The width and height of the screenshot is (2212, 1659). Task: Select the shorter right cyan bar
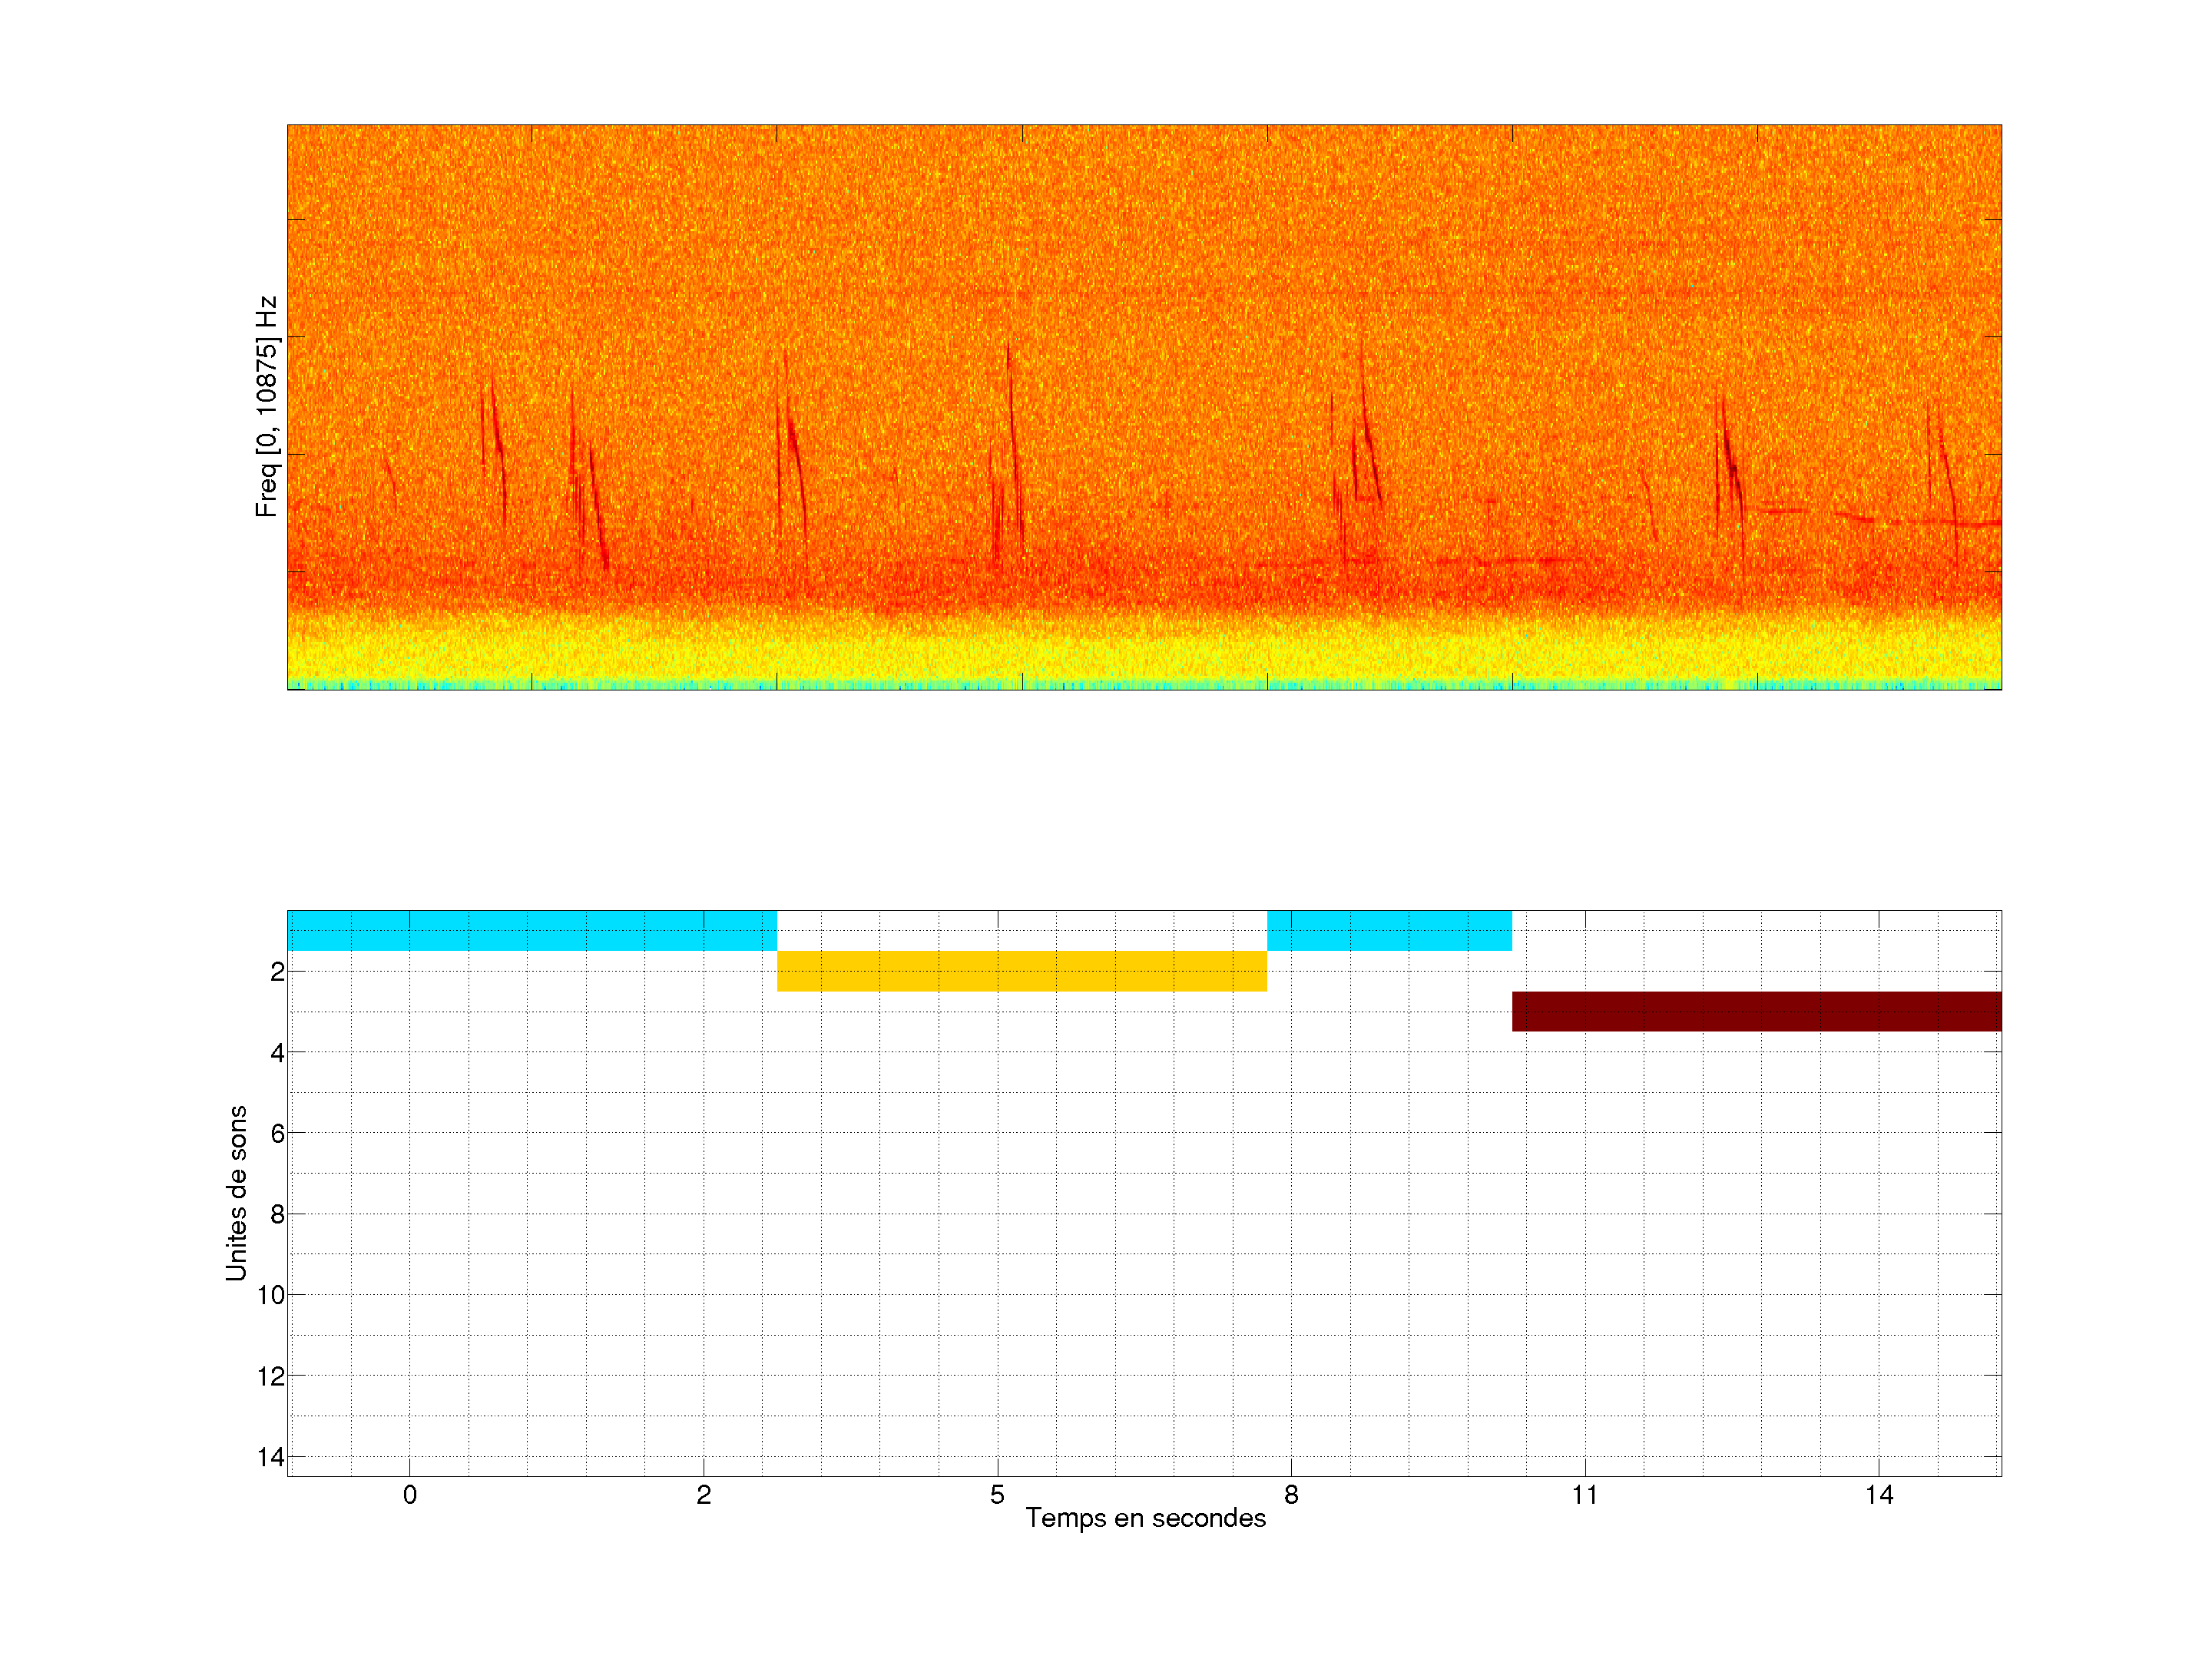[x=1389, y=930]
